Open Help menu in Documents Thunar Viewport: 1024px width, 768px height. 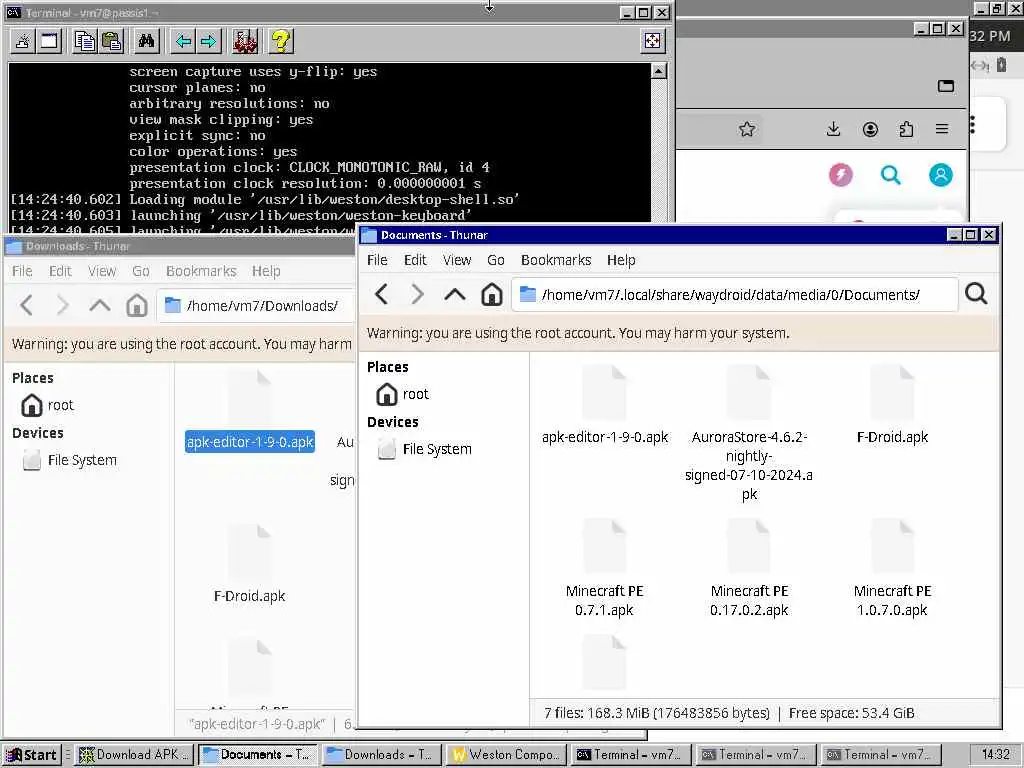point(621,260)
